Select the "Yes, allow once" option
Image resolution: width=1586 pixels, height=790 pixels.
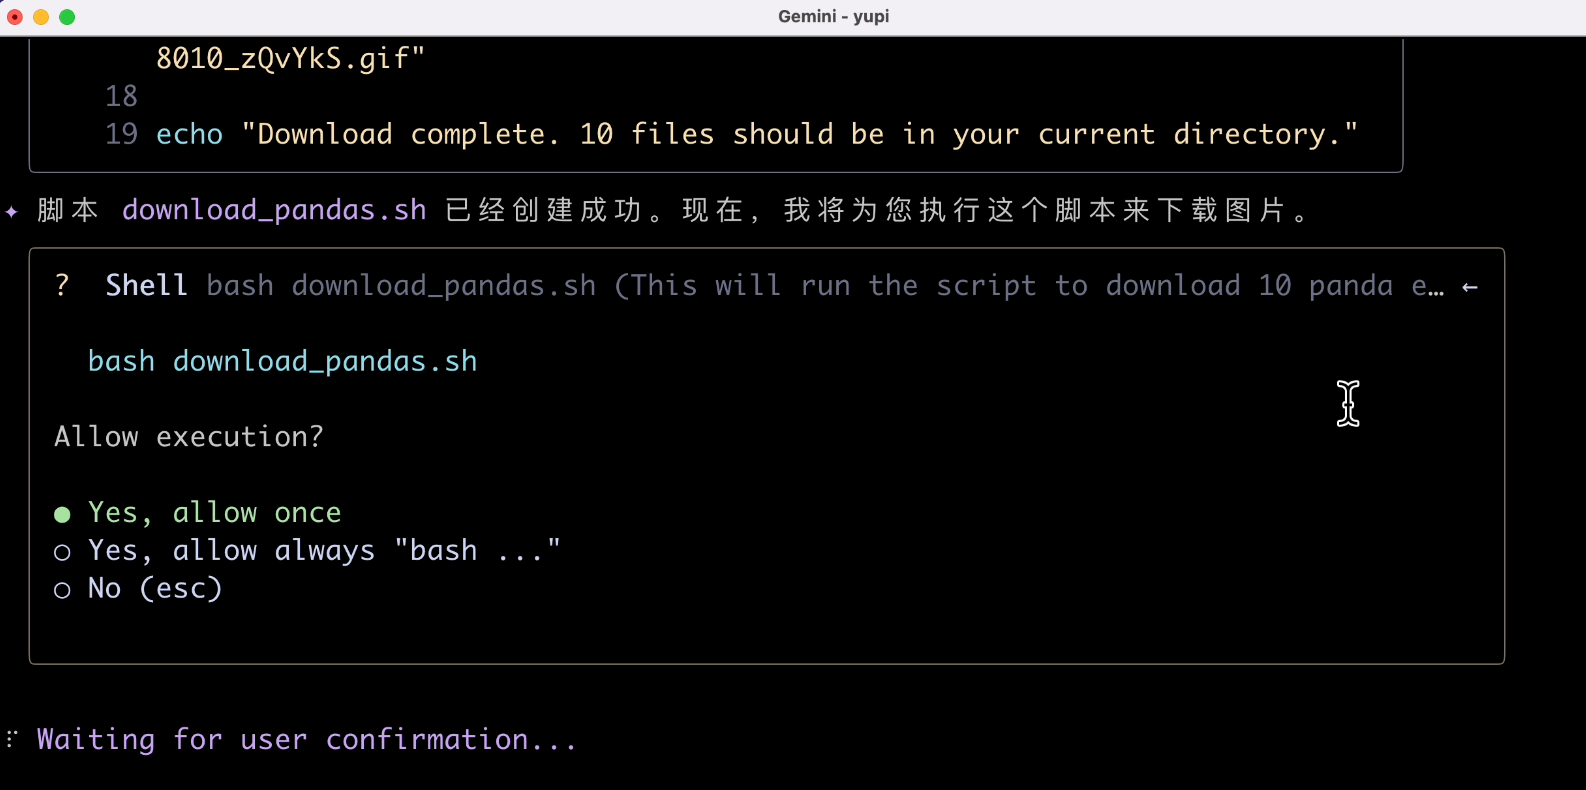214,513
